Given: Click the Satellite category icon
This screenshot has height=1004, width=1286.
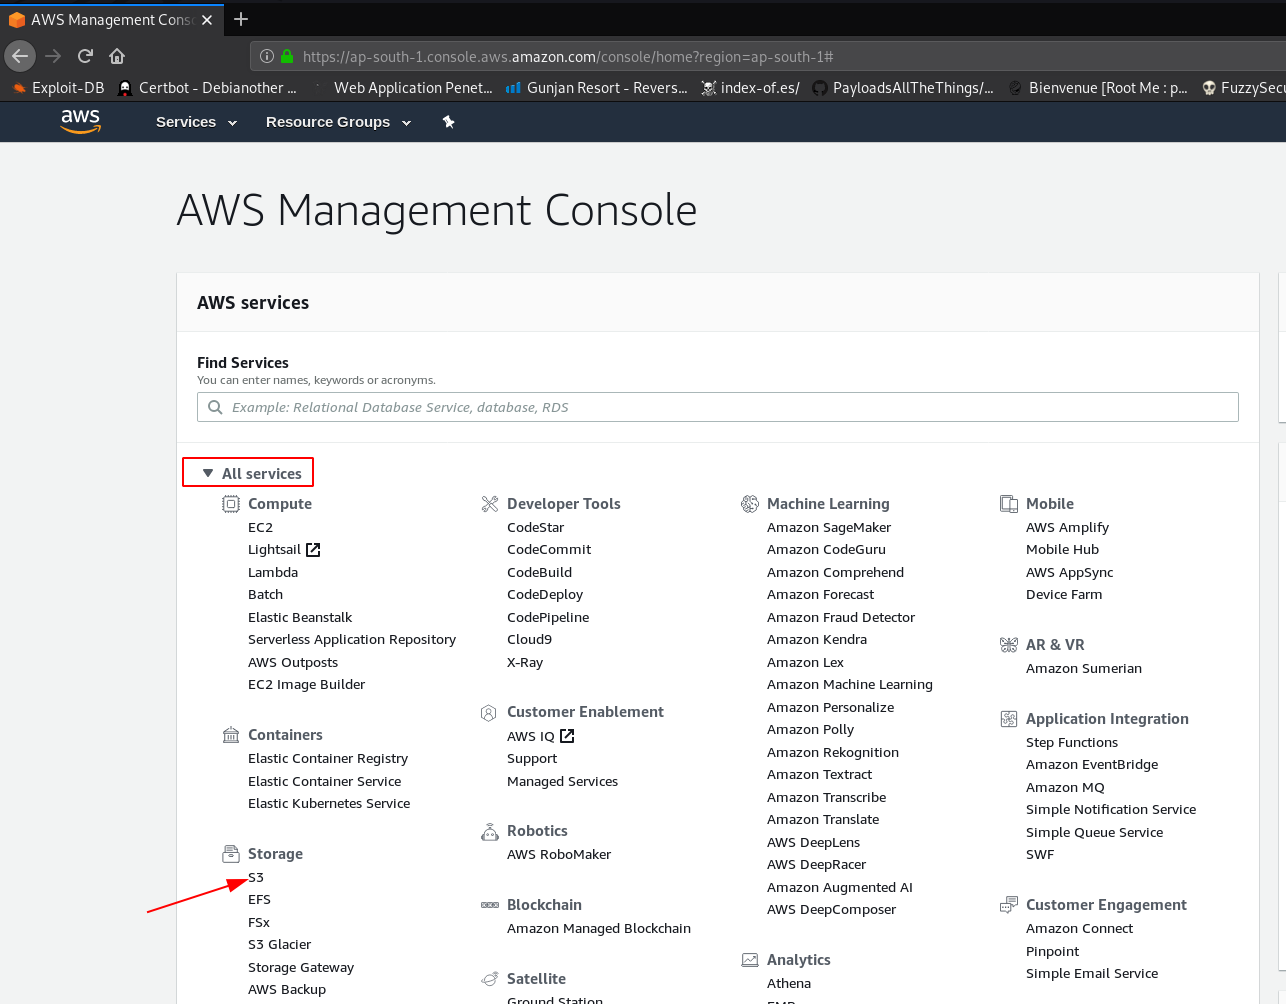Looking at the screenshot, I should coord(490,979).
